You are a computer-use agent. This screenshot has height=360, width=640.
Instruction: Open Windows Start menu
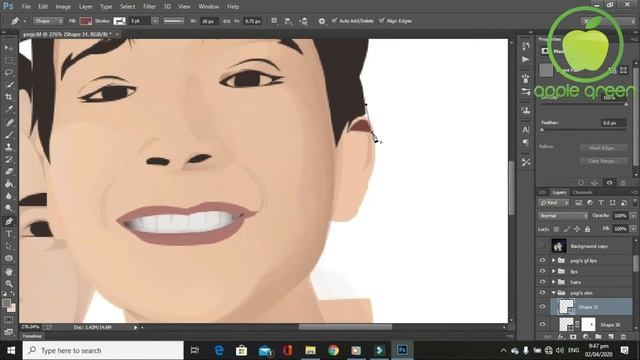11,350
